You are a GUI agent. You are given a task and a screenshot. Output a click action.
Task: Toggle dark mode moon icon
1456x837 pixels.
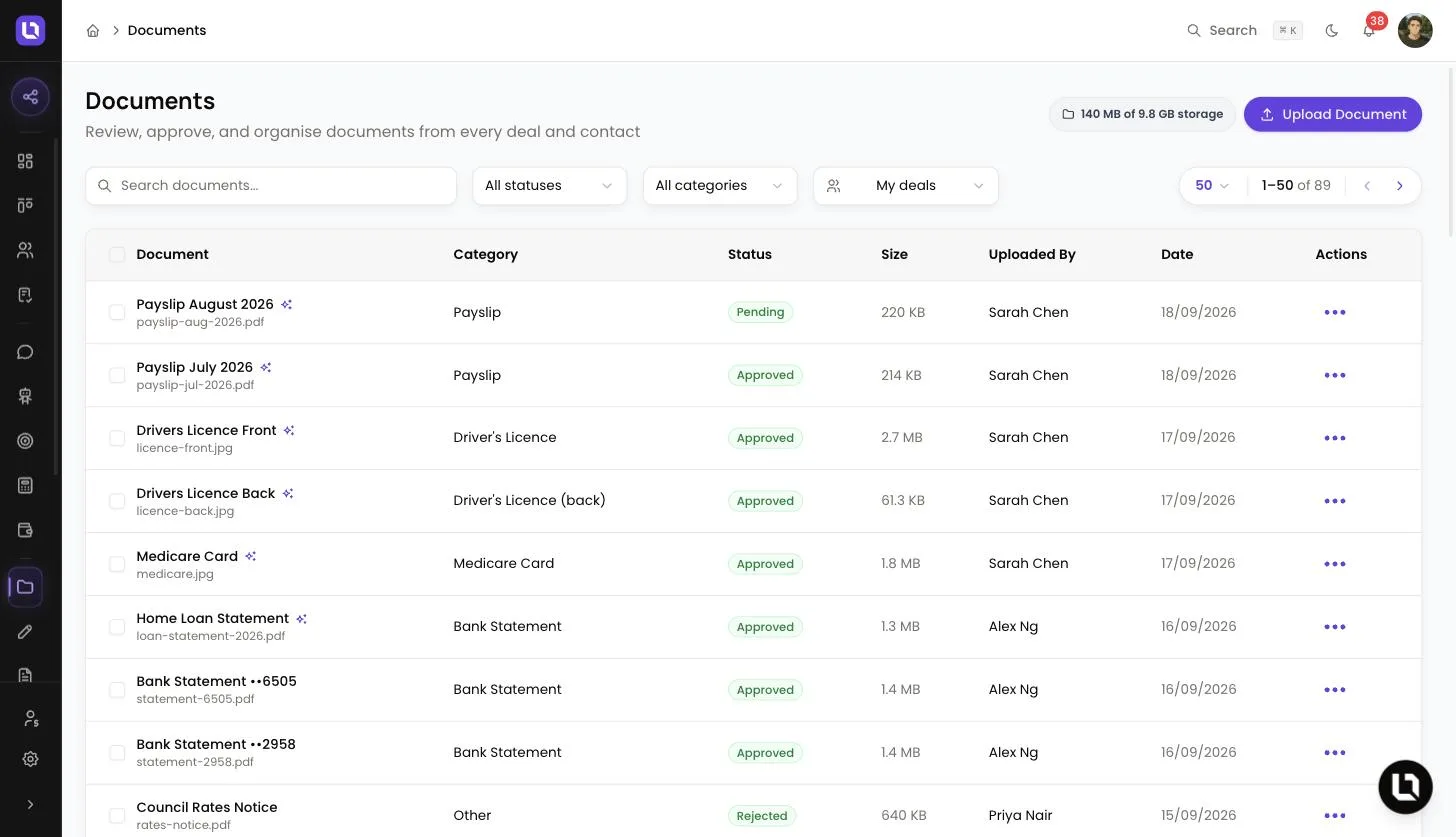pos(1332,31)
